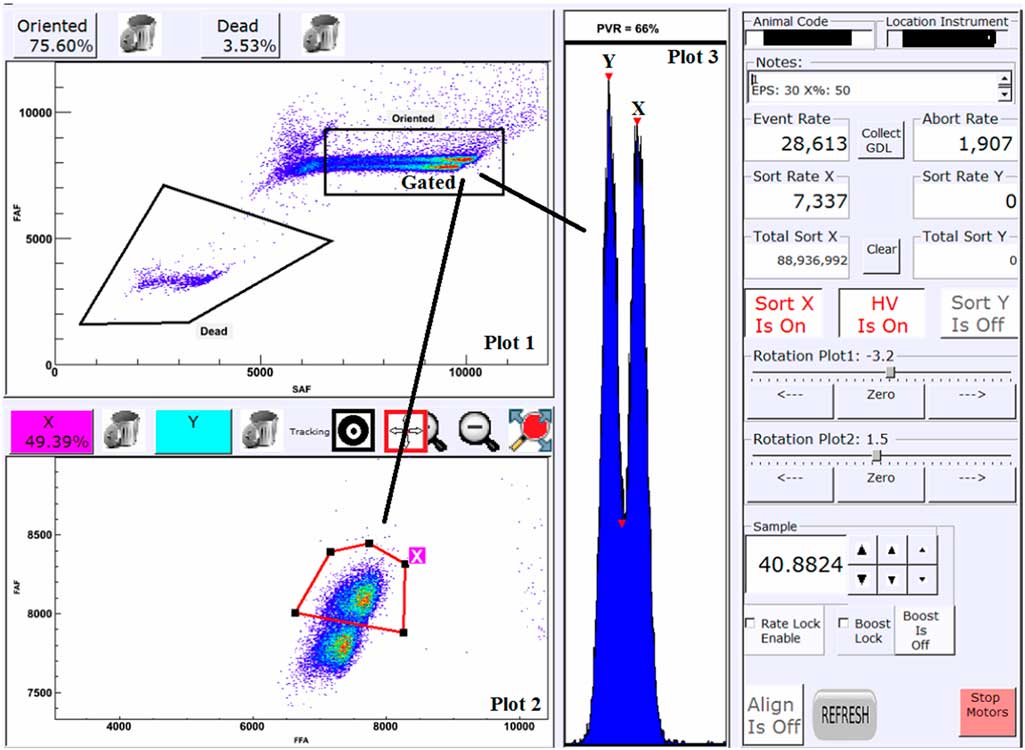Click Zero under Rotation Plot1
The image size is (1025, 750).
pos(880,395)
